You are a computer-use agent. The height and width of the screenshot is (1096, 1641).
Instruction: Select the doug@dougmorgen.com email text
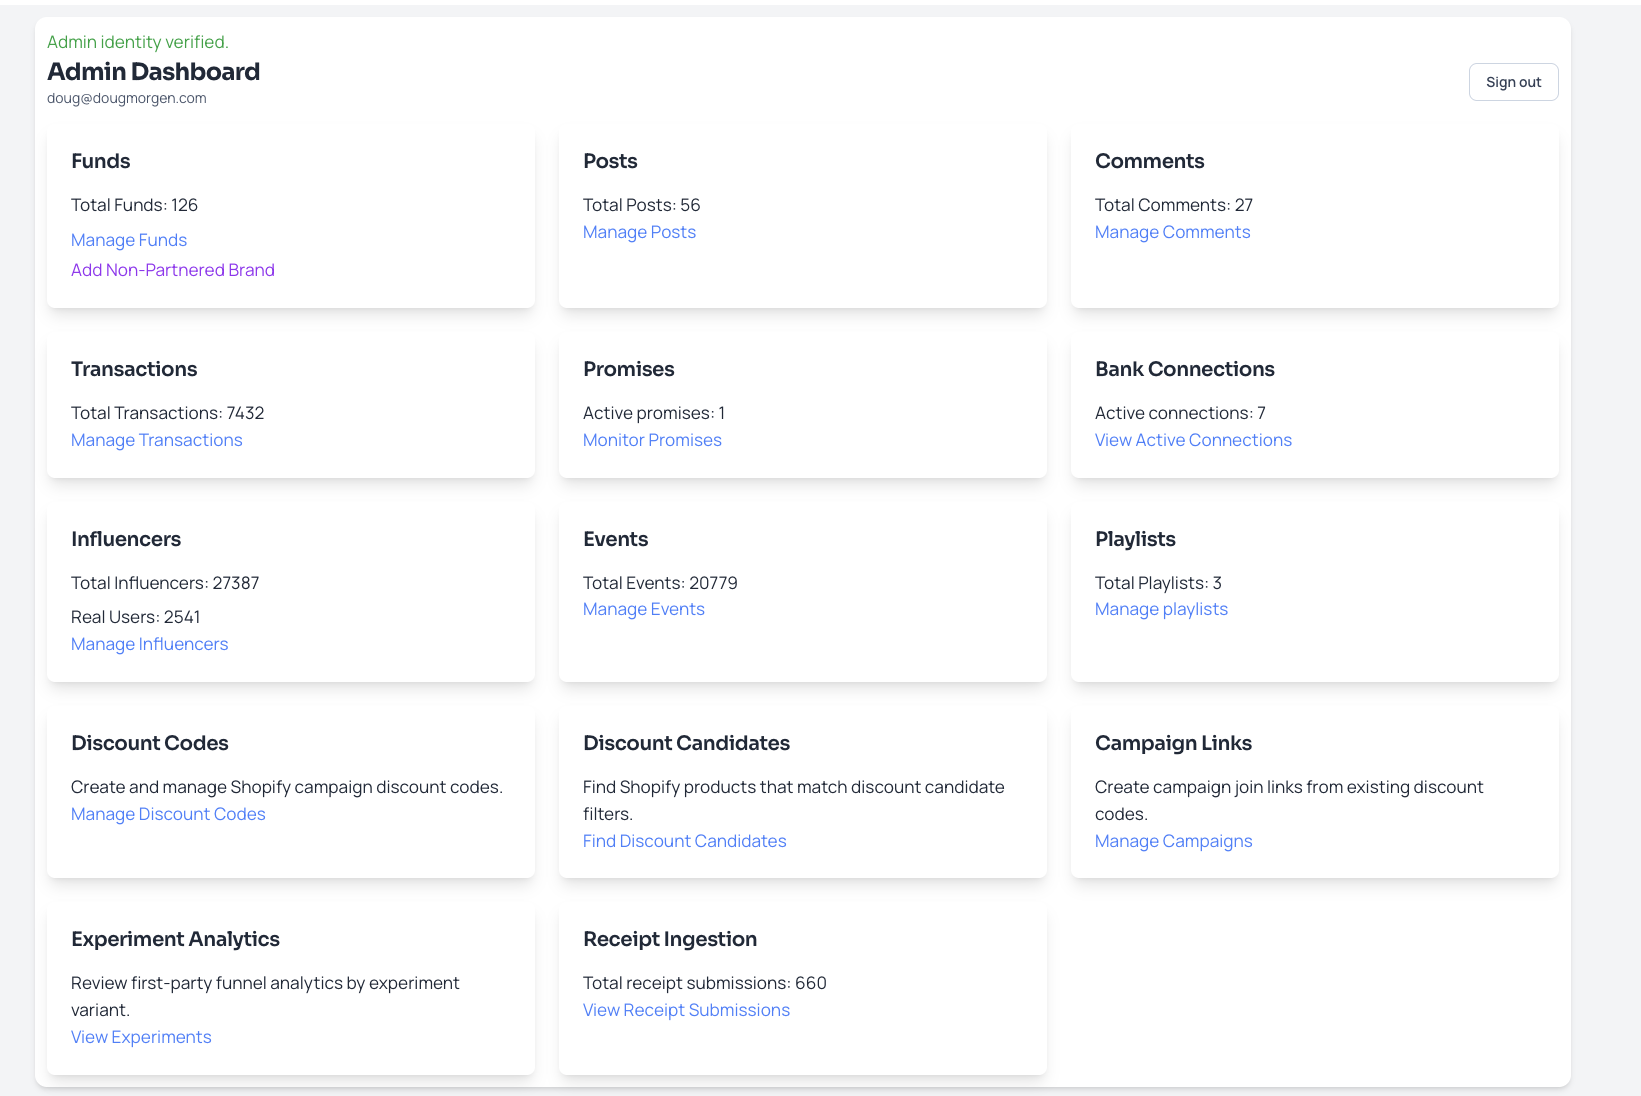(126, 98)
